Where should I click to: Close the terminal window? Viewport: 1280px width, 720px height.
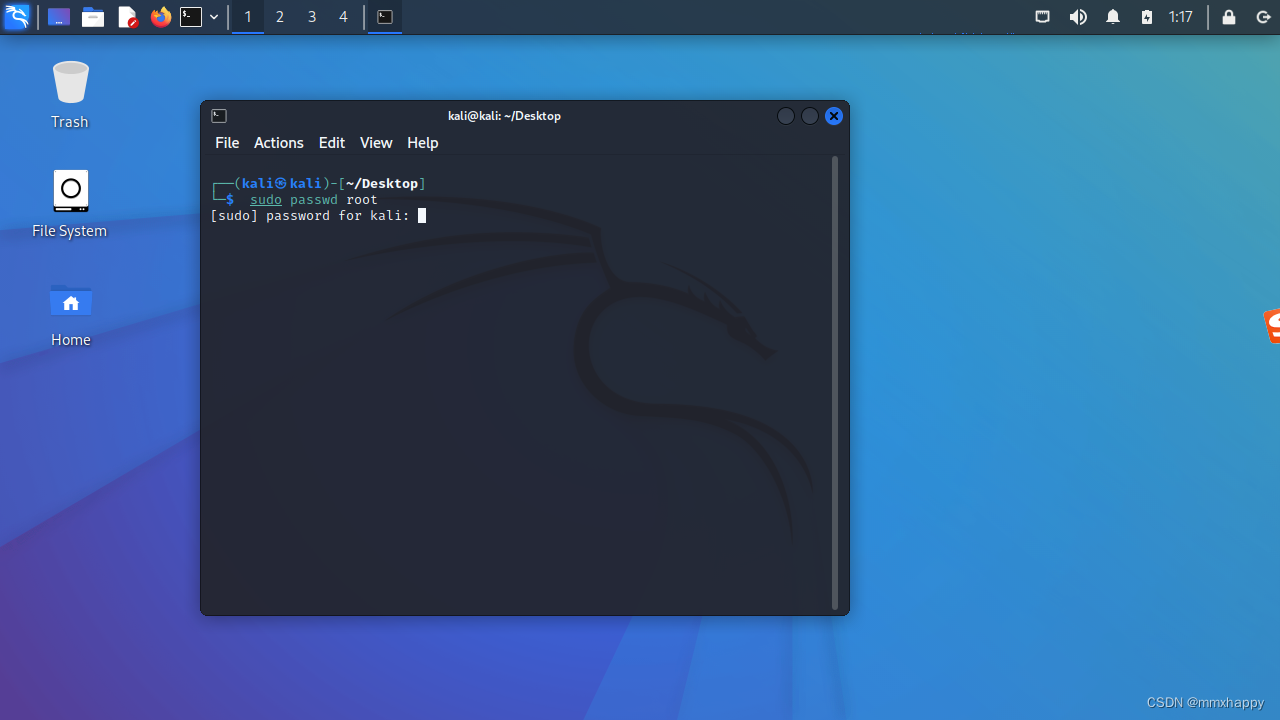(x=834, y=116)
